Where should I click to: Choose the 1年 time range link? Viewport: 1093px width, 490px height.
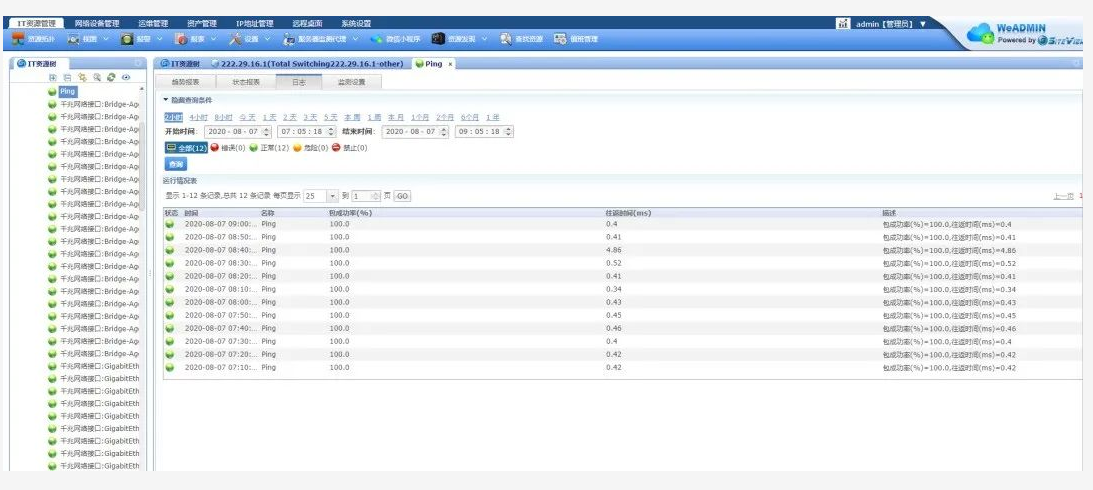click(492, 117)
